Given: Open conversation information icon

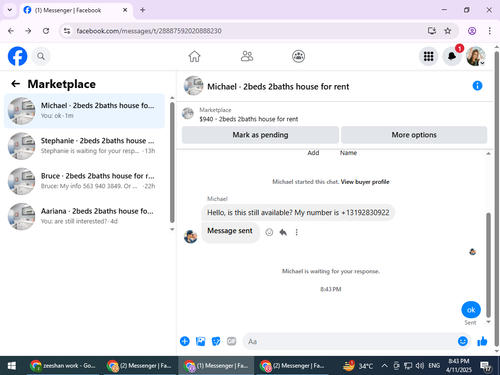Looking at the screenshot, I should [477, 86].
